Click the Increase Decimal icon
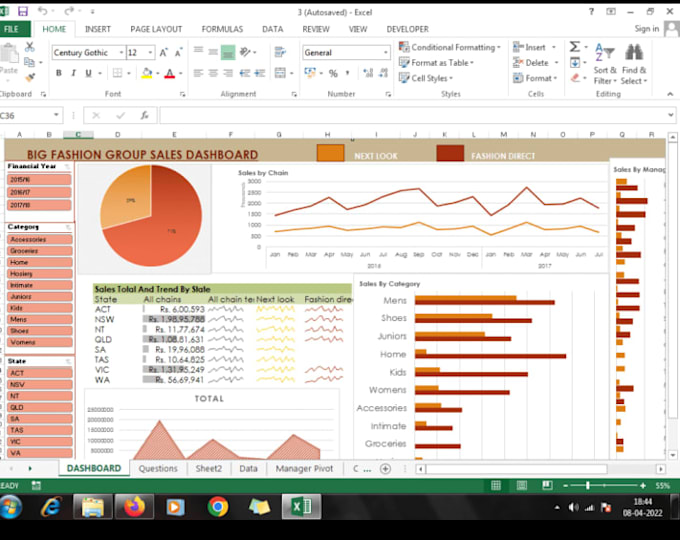The height and width of the screenshot is (540, 680). pyautogui.click(x=368, y=73)
